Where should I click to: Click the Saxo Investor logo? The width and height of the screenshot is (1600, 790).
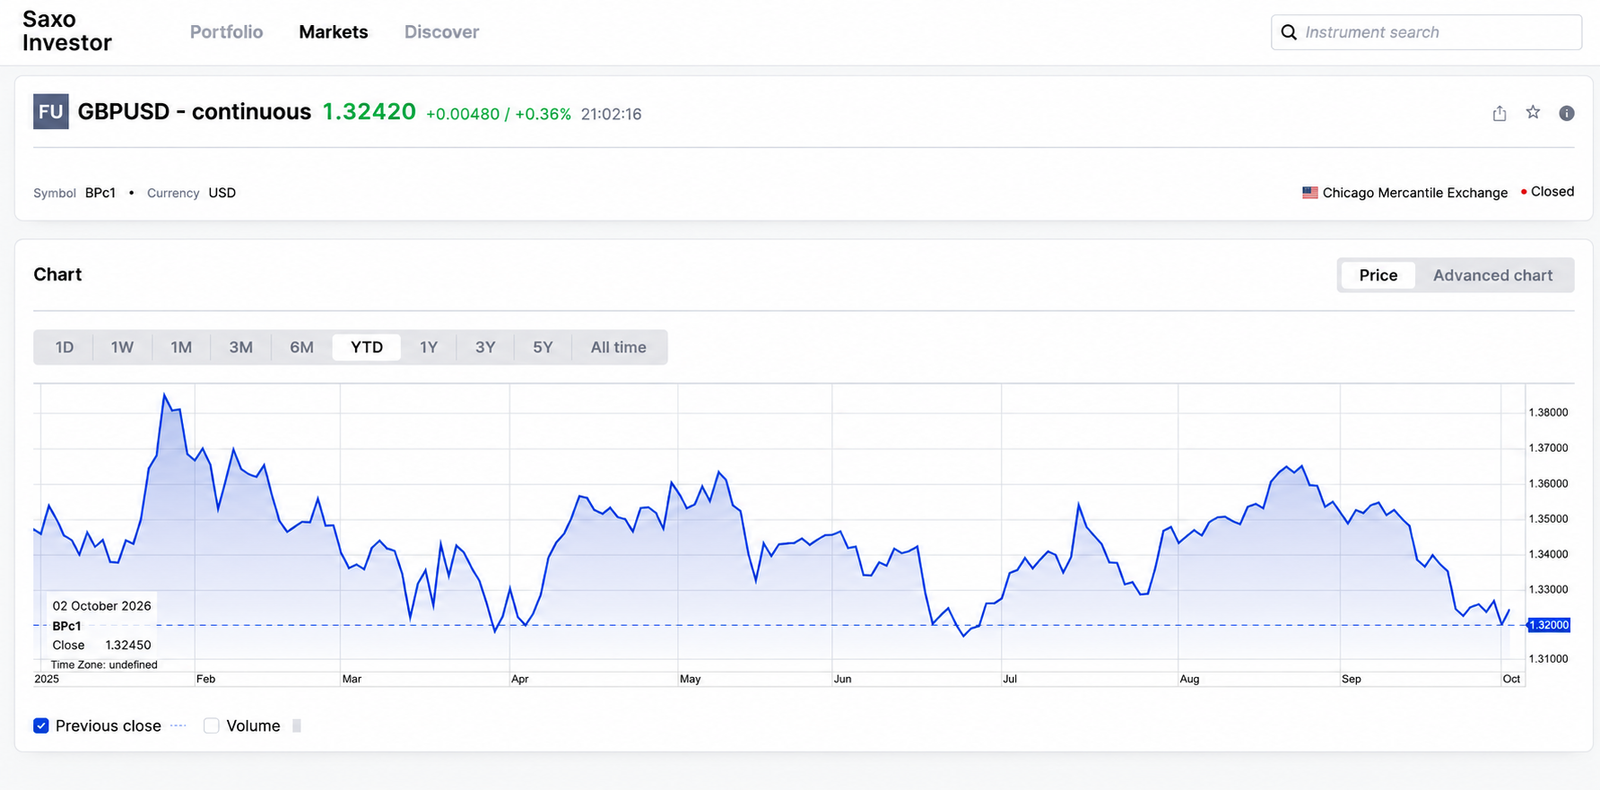tap(67, 31)
